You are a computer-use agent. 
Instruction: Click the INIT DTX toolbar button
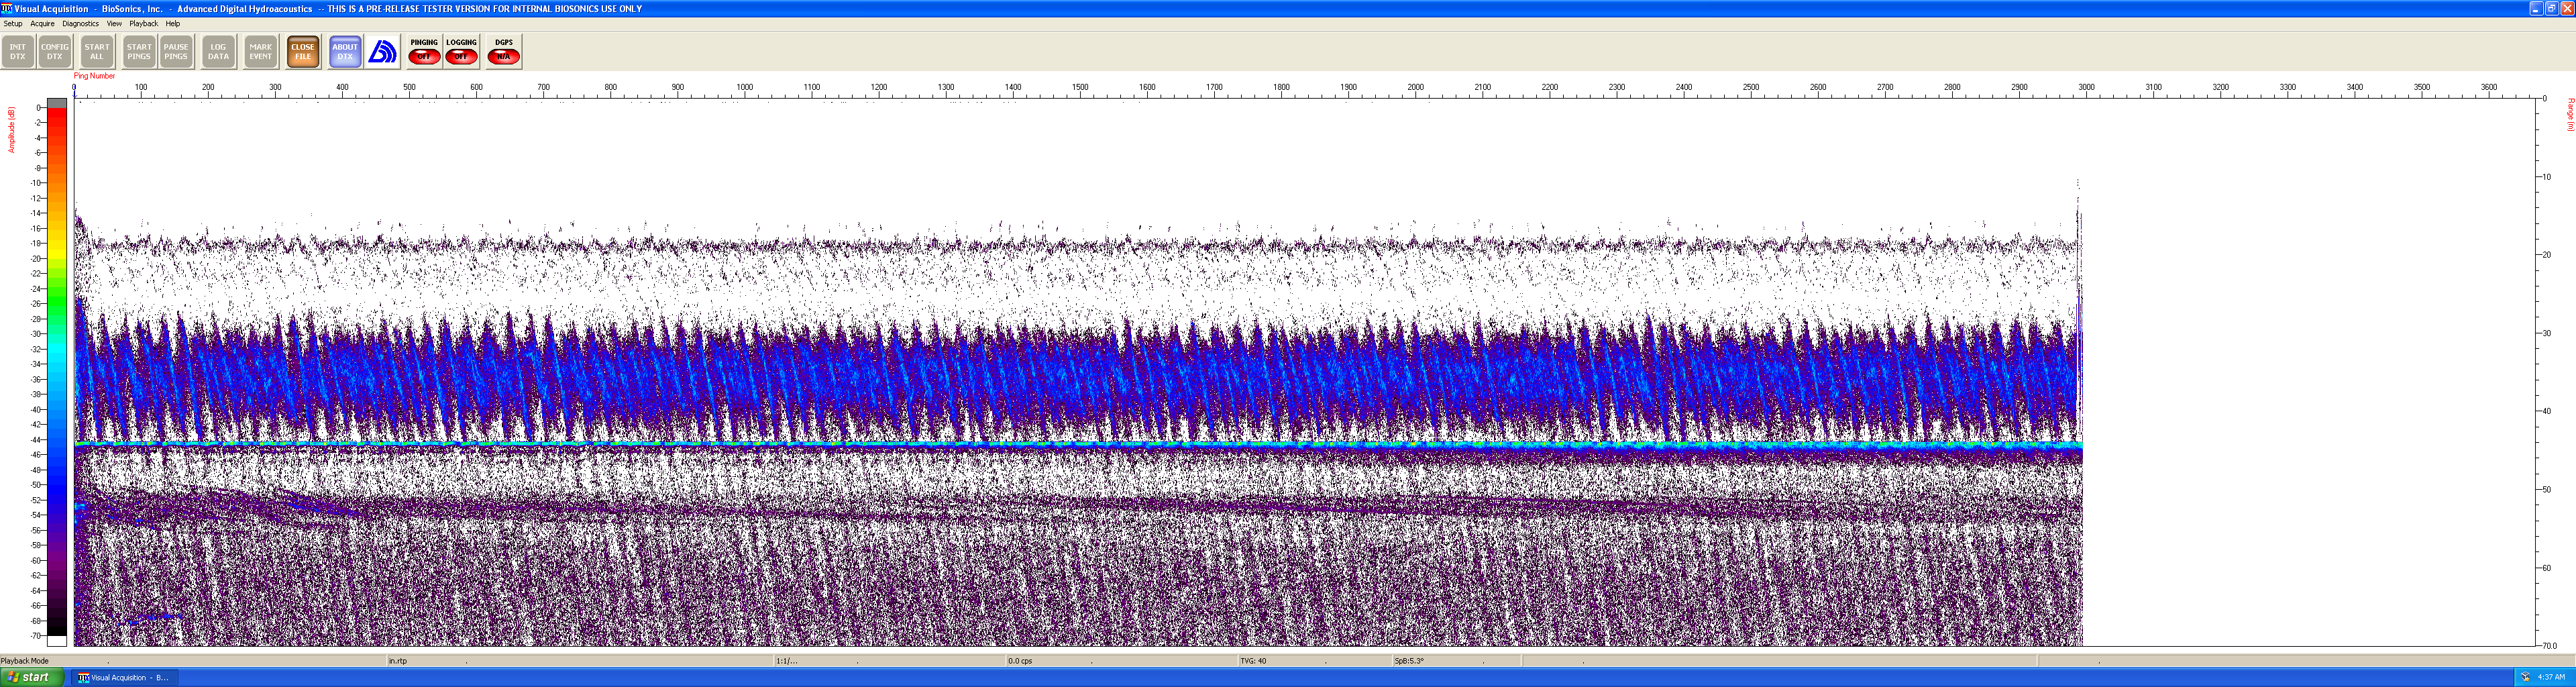coord(18,52)
